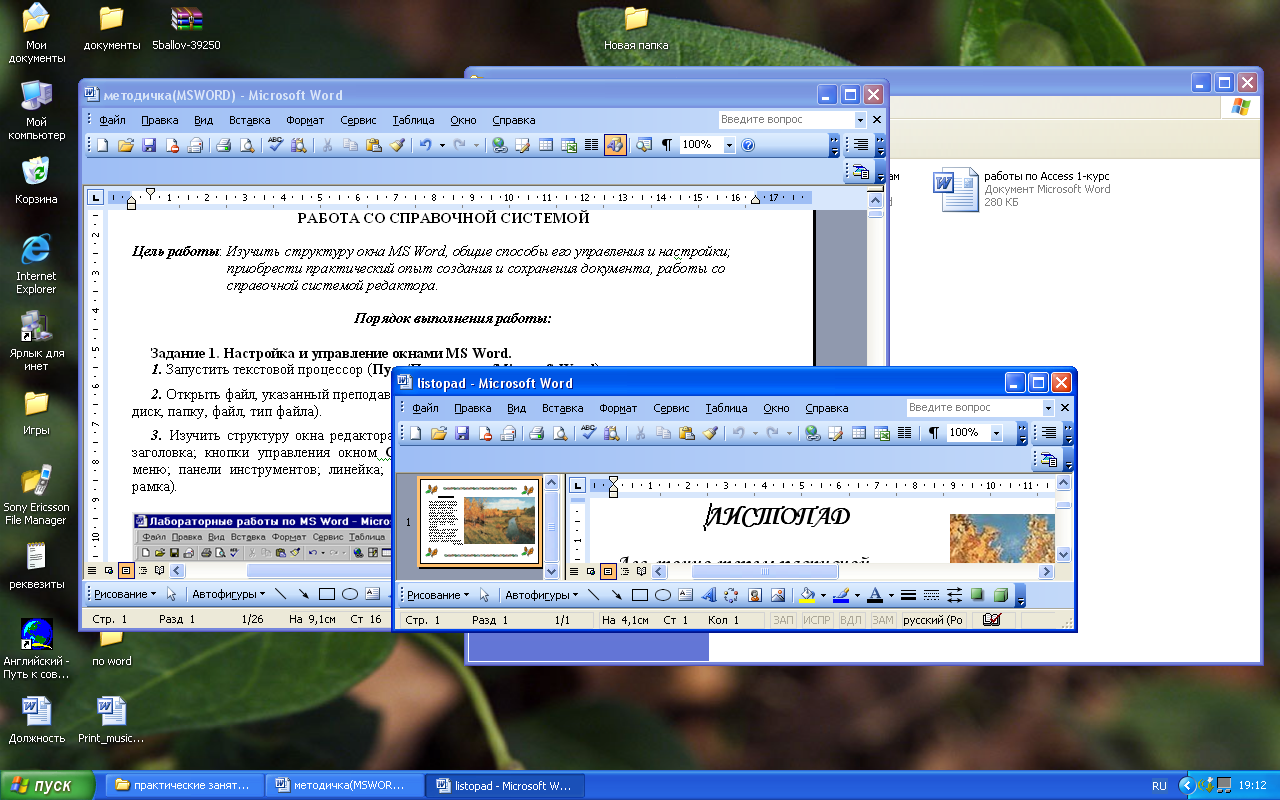1280x800 pixels.
Task: Click Line Style icon in listopad drawing toolbar
Action: tap(908, 595)
